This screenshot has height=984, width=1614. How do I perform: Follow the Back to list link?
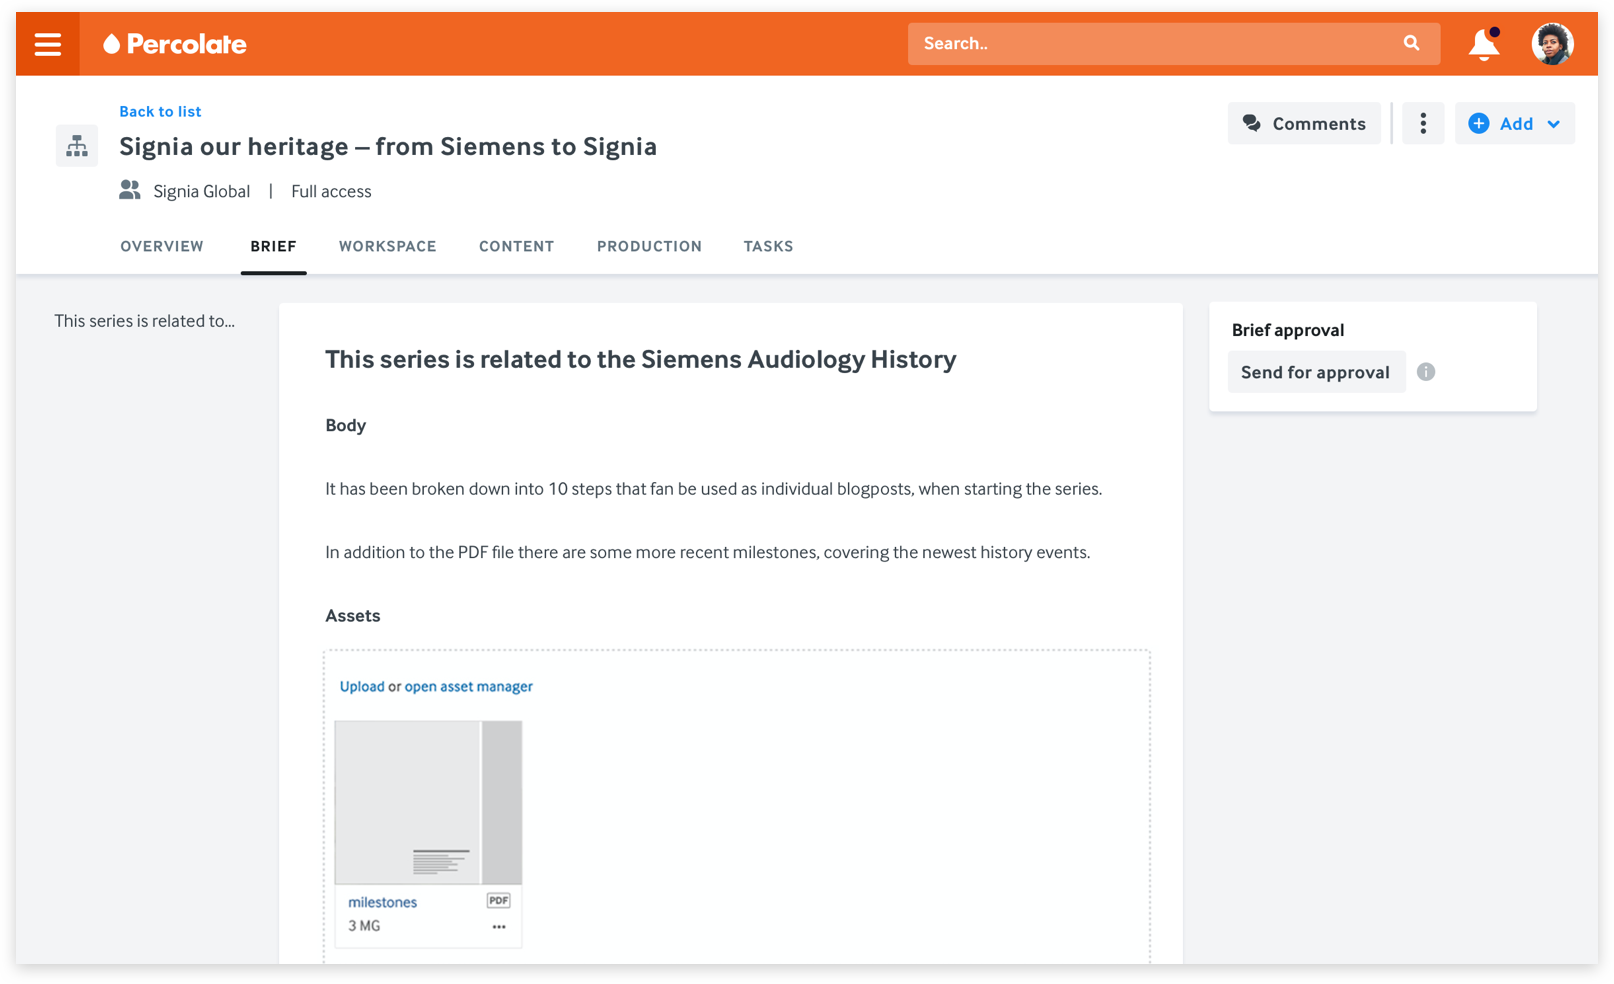[x=160, y=111]
